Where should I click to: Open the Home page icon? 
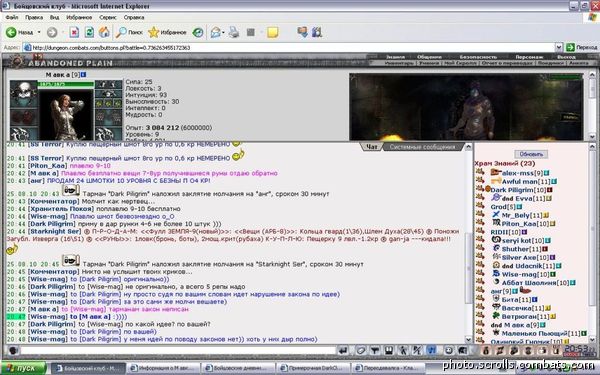pyautogui.click(x=104, y=33)
